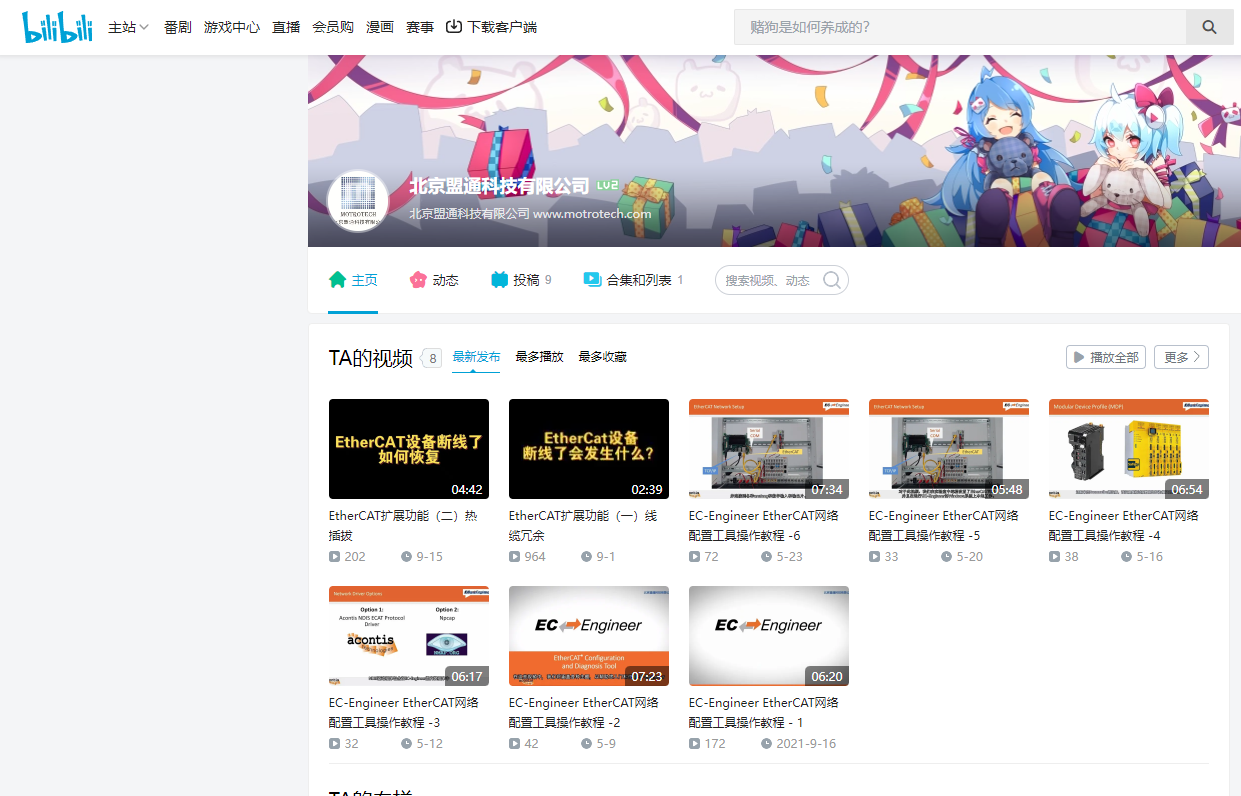Click the 投稿 blue icon
The image size is (1241, 796).
pos(499,280)
